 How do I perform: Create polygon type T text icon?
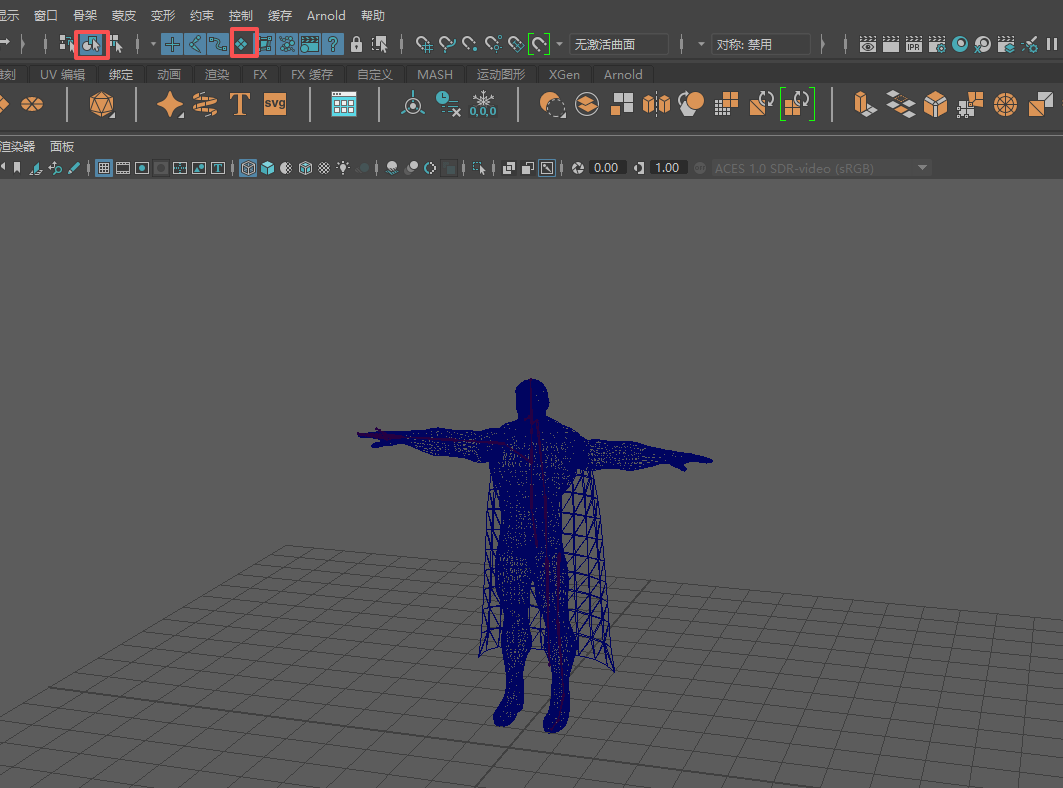point(239,104)
